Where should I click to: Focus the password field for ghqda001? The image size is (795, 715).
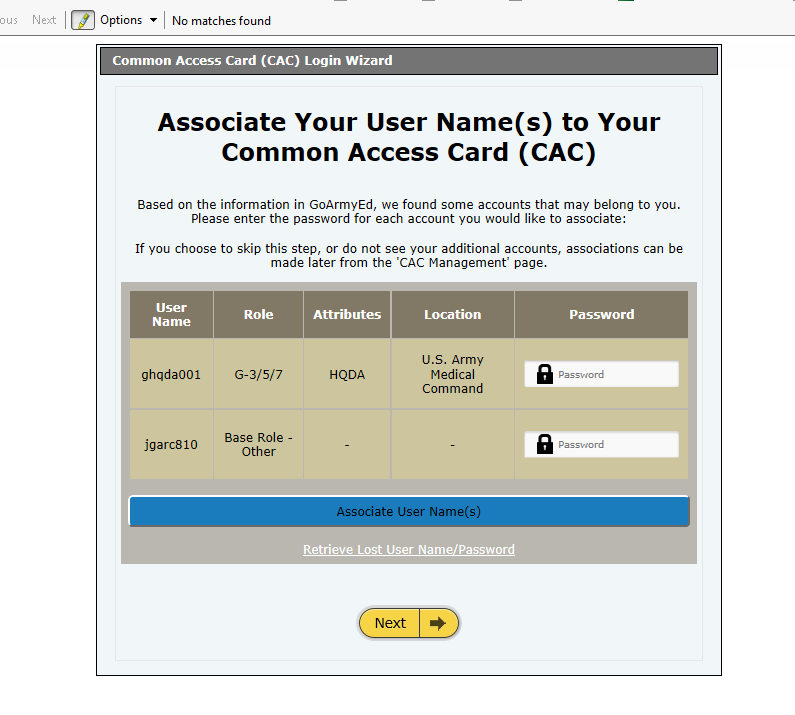point(601,374)
